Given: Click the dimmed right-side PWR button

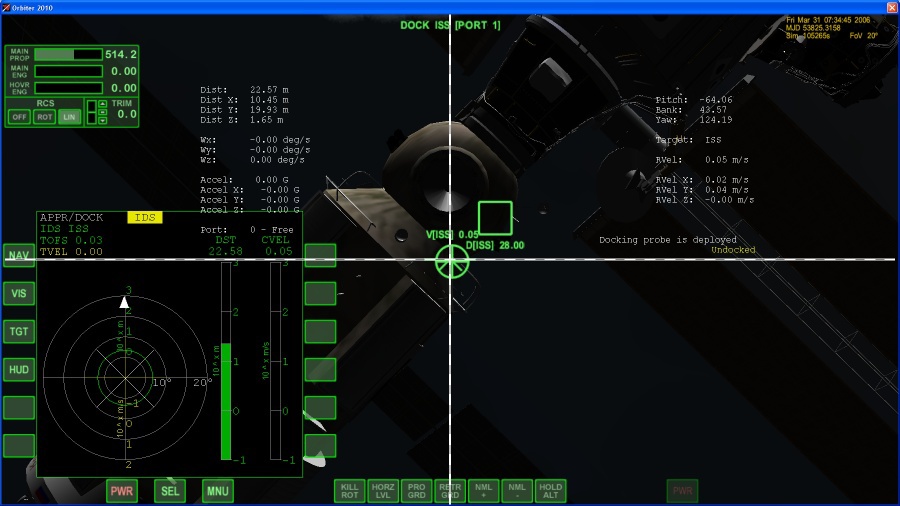Looking at the screenshot, I should (x=682, y=491).
